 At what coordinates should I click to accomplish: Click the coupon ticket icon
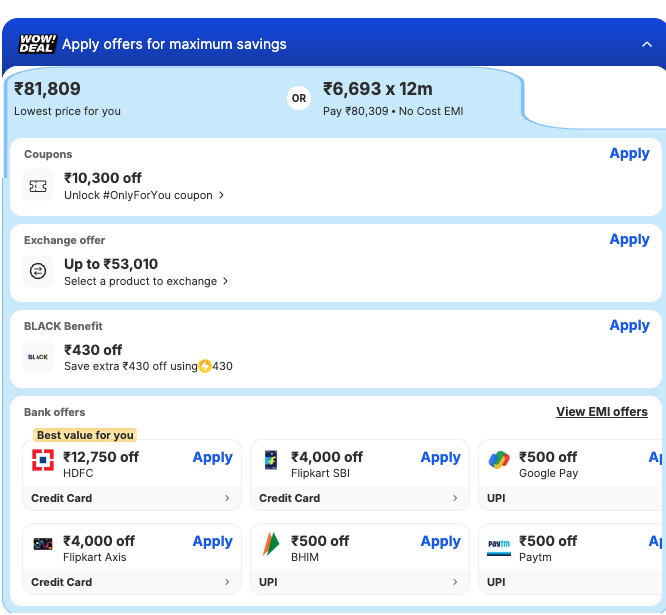tap(38, 186)
